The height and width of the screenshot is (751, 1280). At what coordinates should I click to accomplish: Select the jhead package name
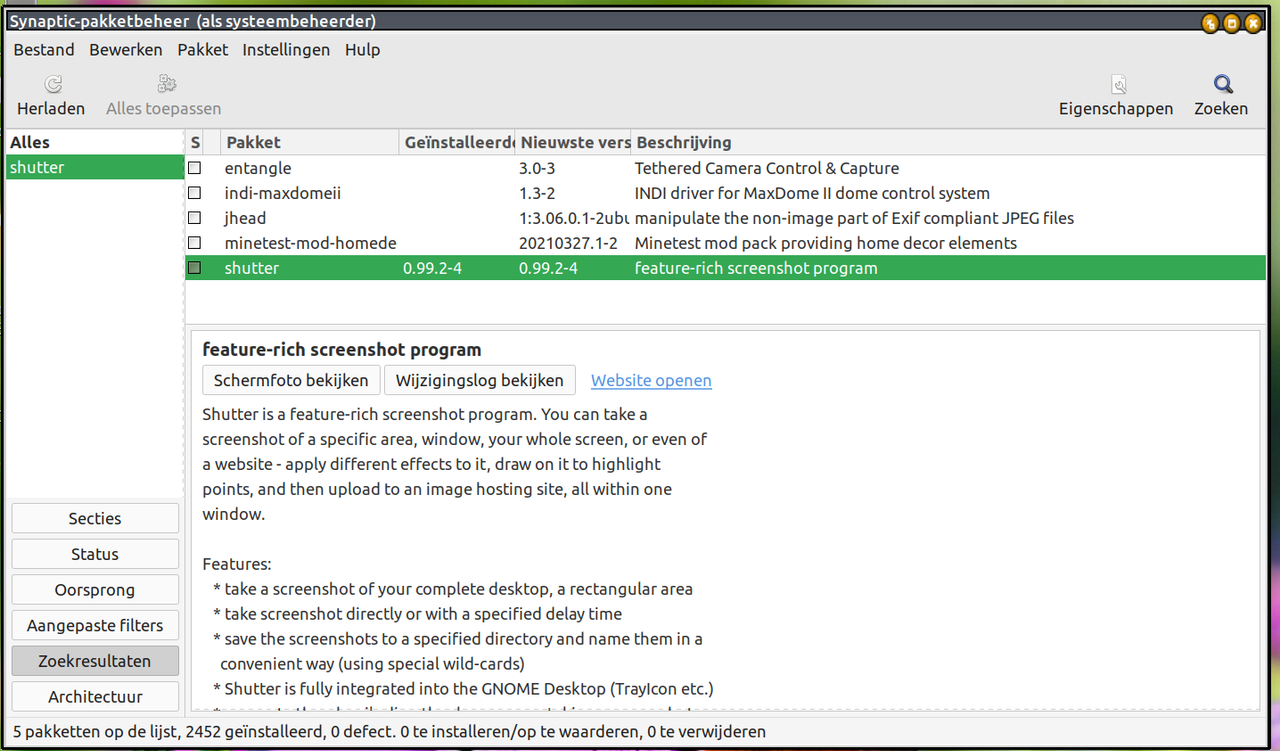coord(245,218)
